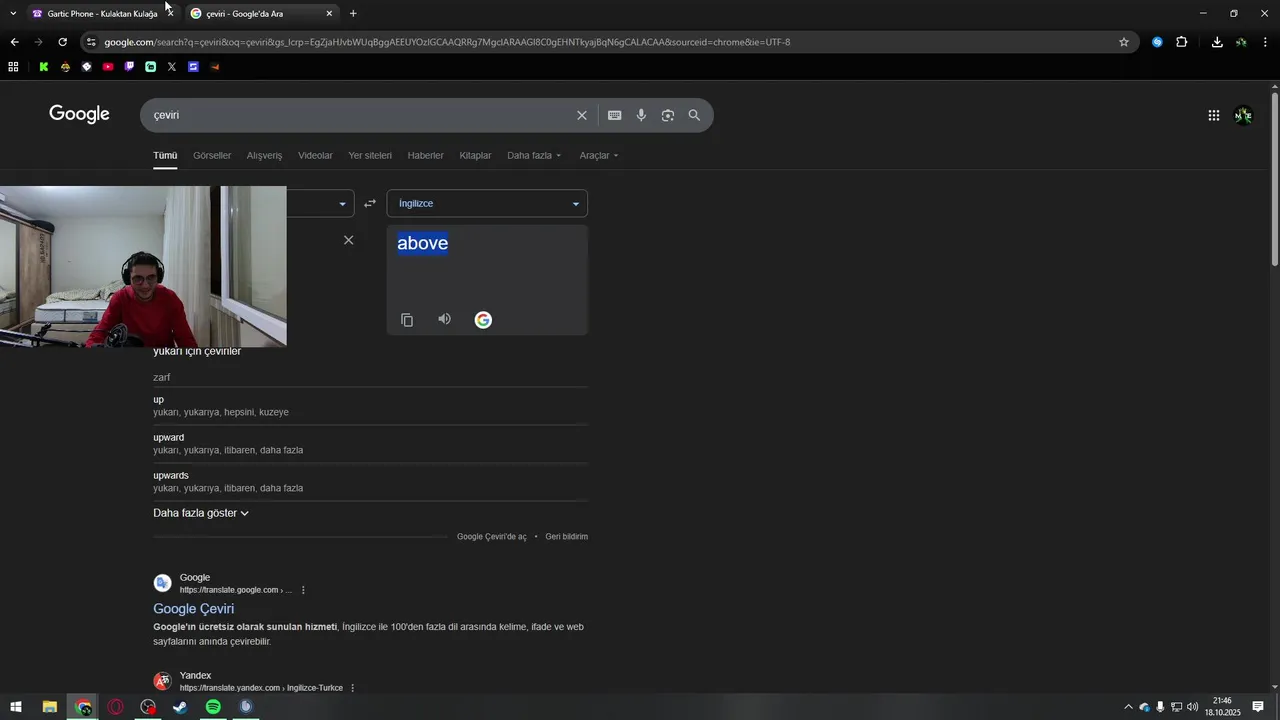
Task: Click the 'Geri bildirim' feedback link
Action: coord(566,537)
